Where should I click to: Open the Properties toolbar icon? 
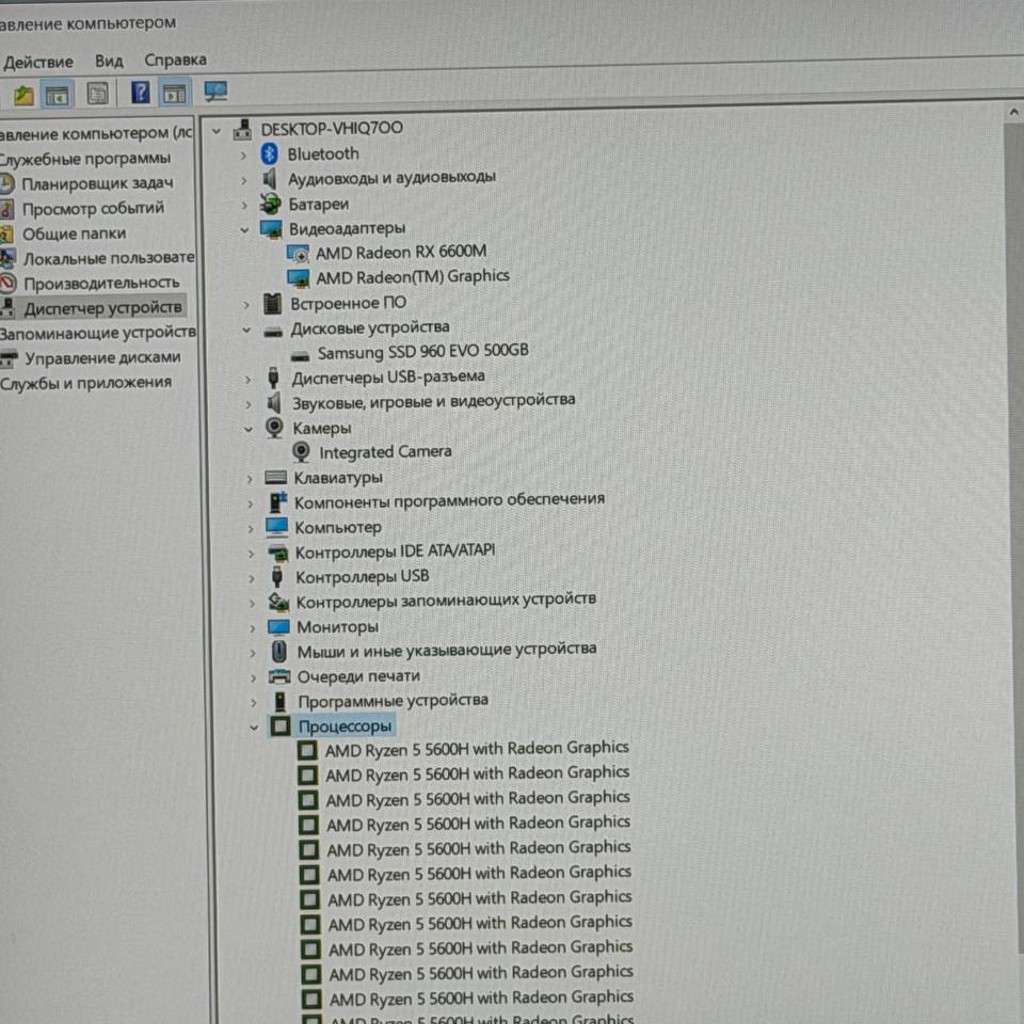(x=98, y=94)
